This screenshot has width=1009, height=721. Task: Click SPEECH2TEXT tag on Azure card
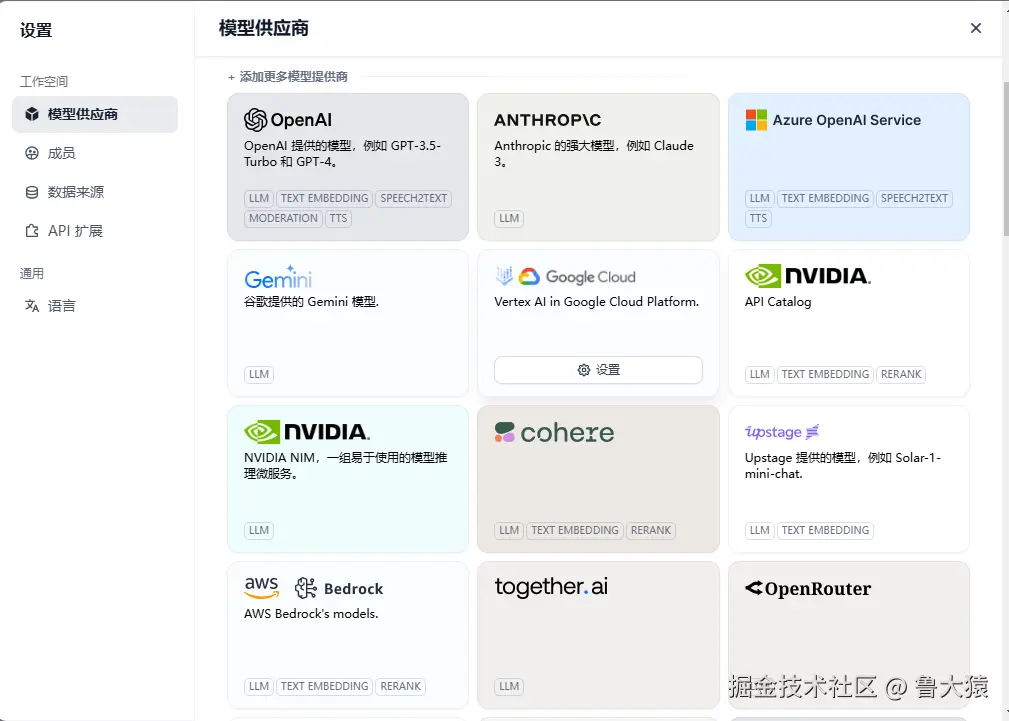(914, 198)
